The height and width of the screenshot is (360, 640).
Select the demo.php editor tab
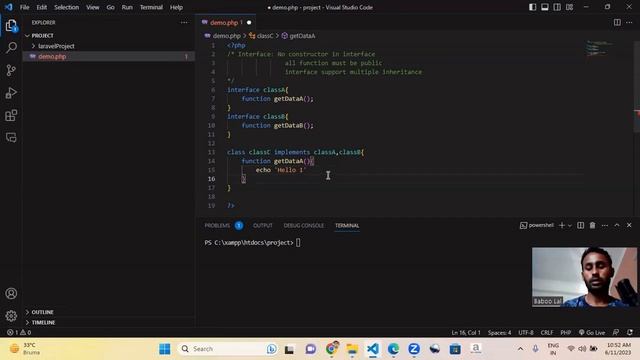[227, 22]
